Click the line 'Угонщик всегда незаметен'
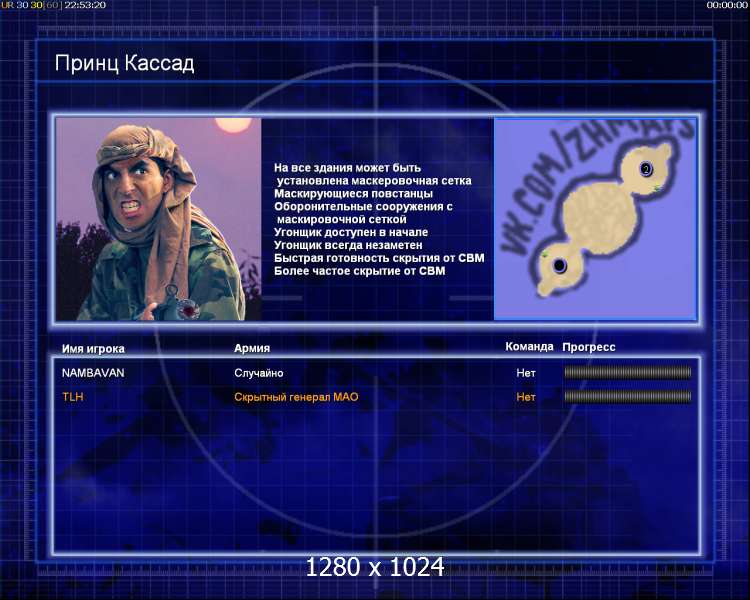Screen dimensions: 750x600 click(x=348, y=245)
